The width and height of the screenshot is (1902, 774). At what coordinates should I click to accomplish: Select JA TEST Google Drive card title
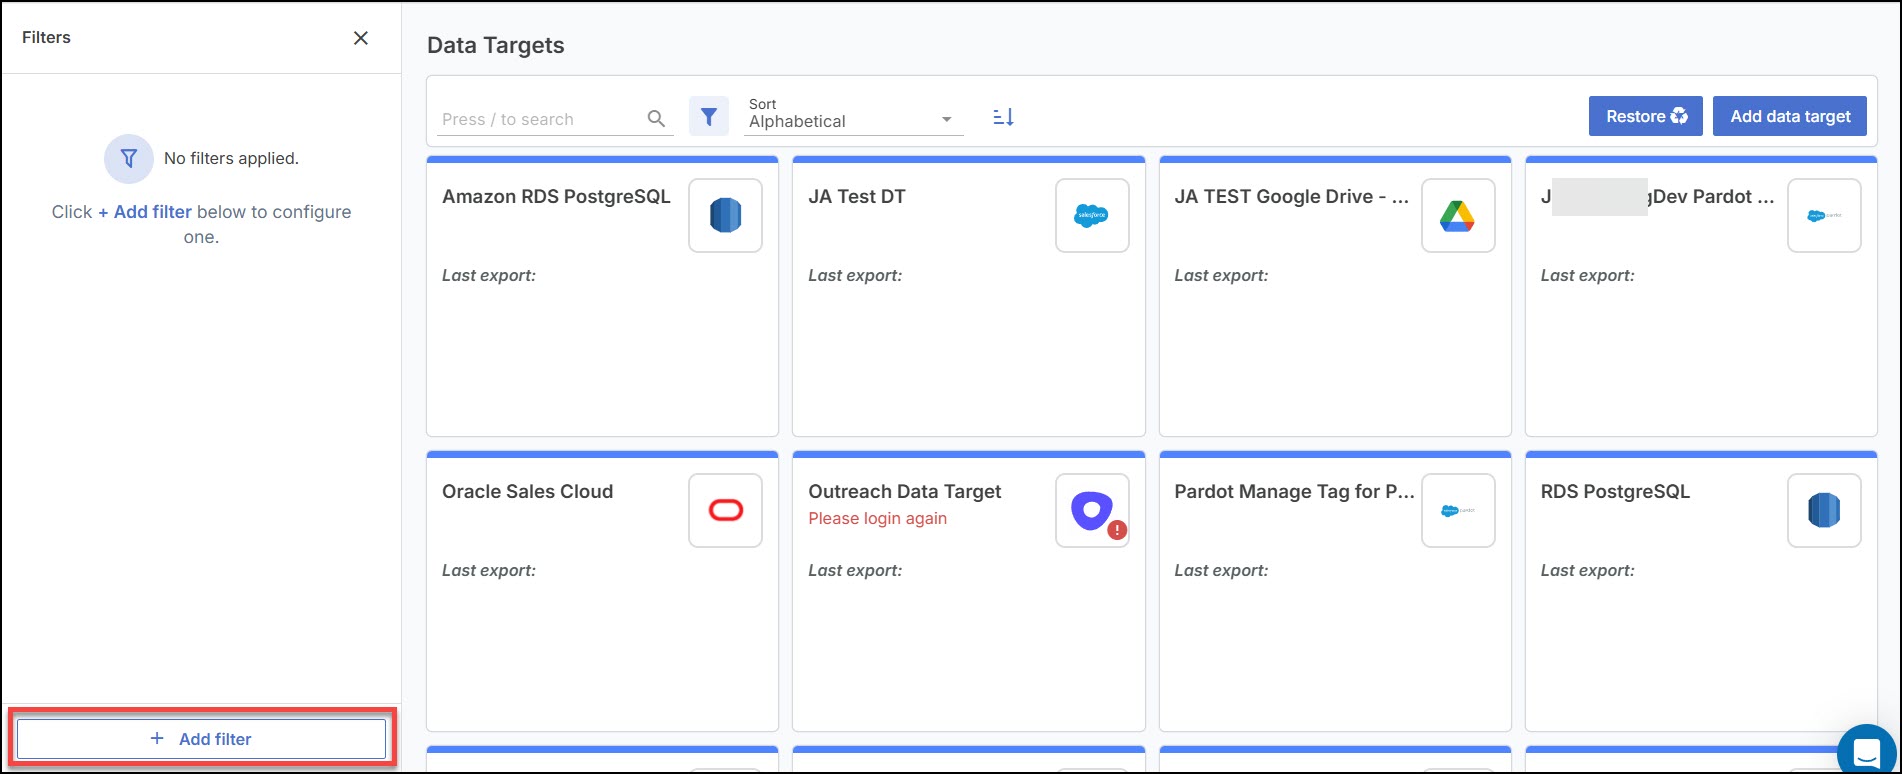click(x=1292, y=197)
